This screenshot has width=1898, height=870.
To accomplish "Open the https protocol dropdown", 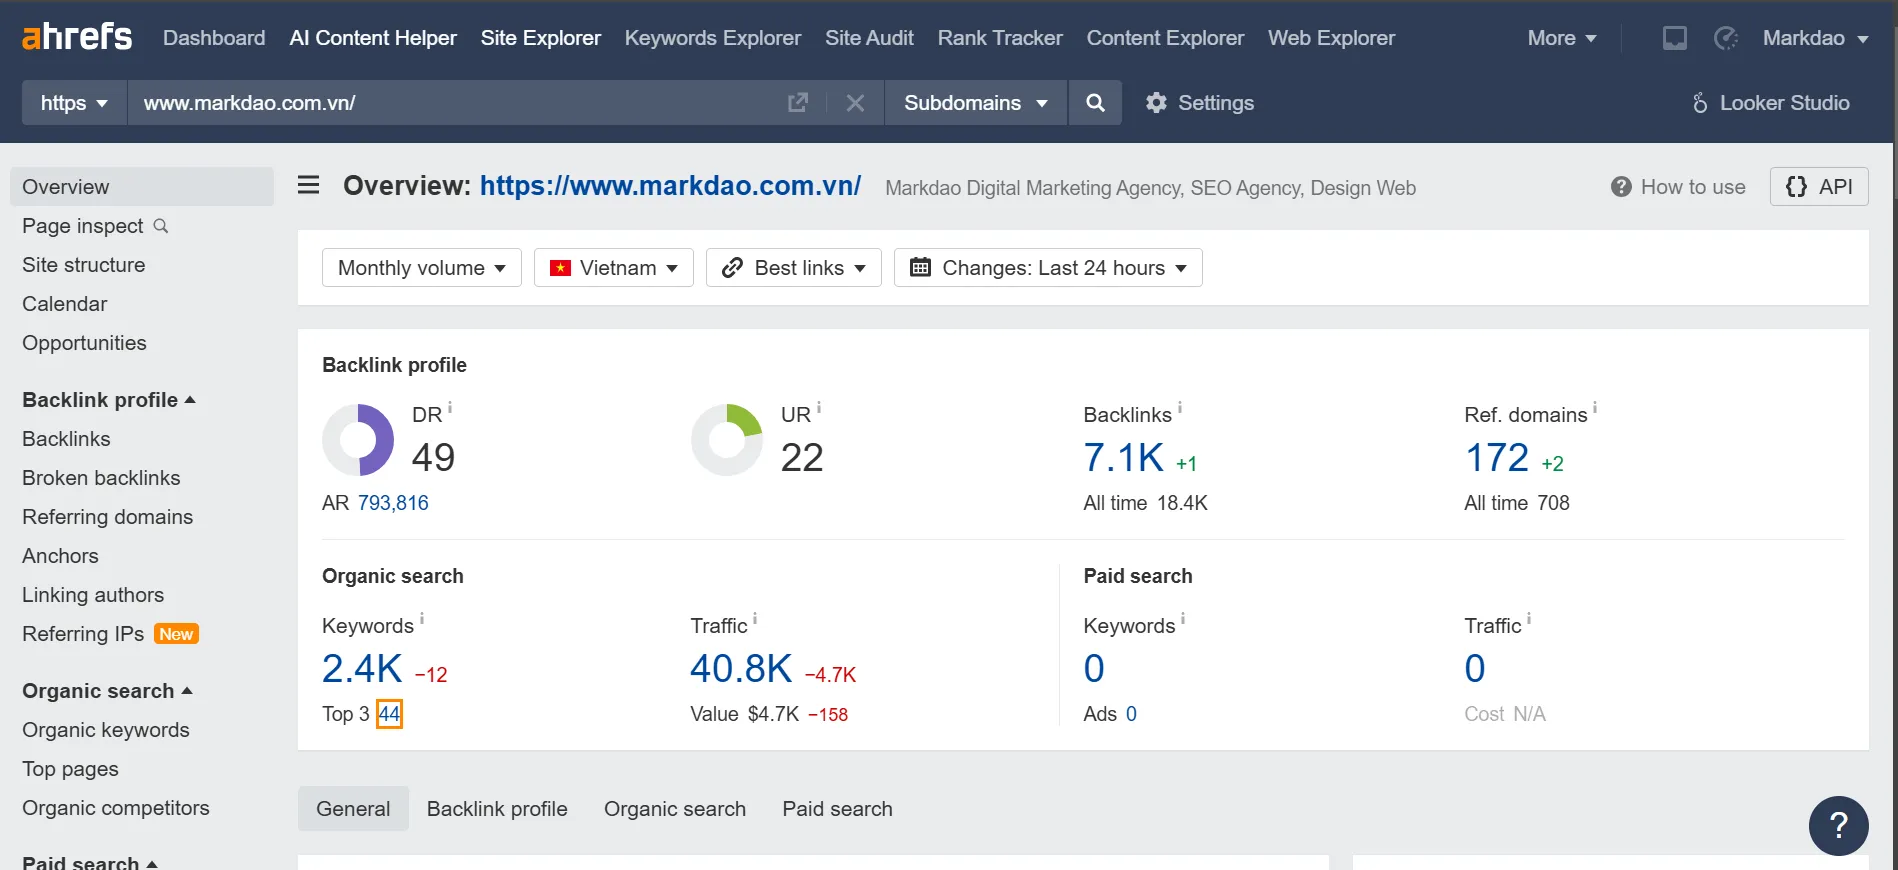I will [x=74, y=103].
